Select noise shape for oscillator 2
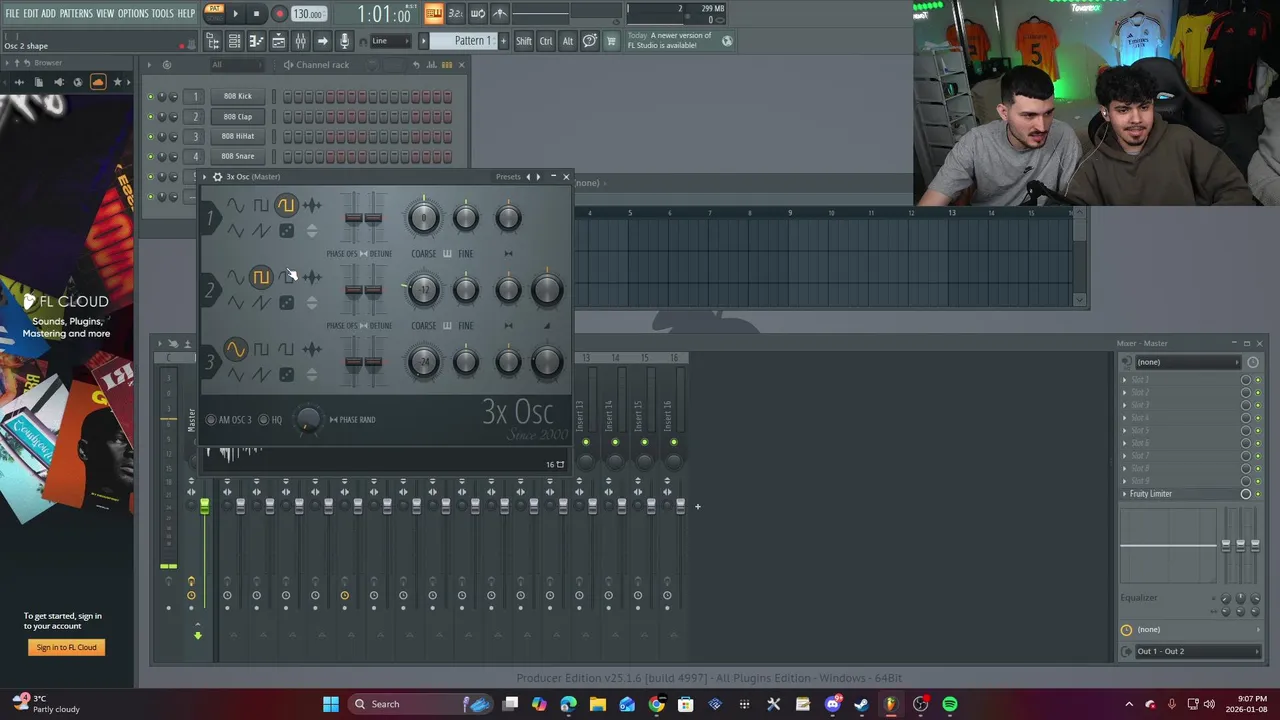1280x720 pixels. [x=312, y=277]
